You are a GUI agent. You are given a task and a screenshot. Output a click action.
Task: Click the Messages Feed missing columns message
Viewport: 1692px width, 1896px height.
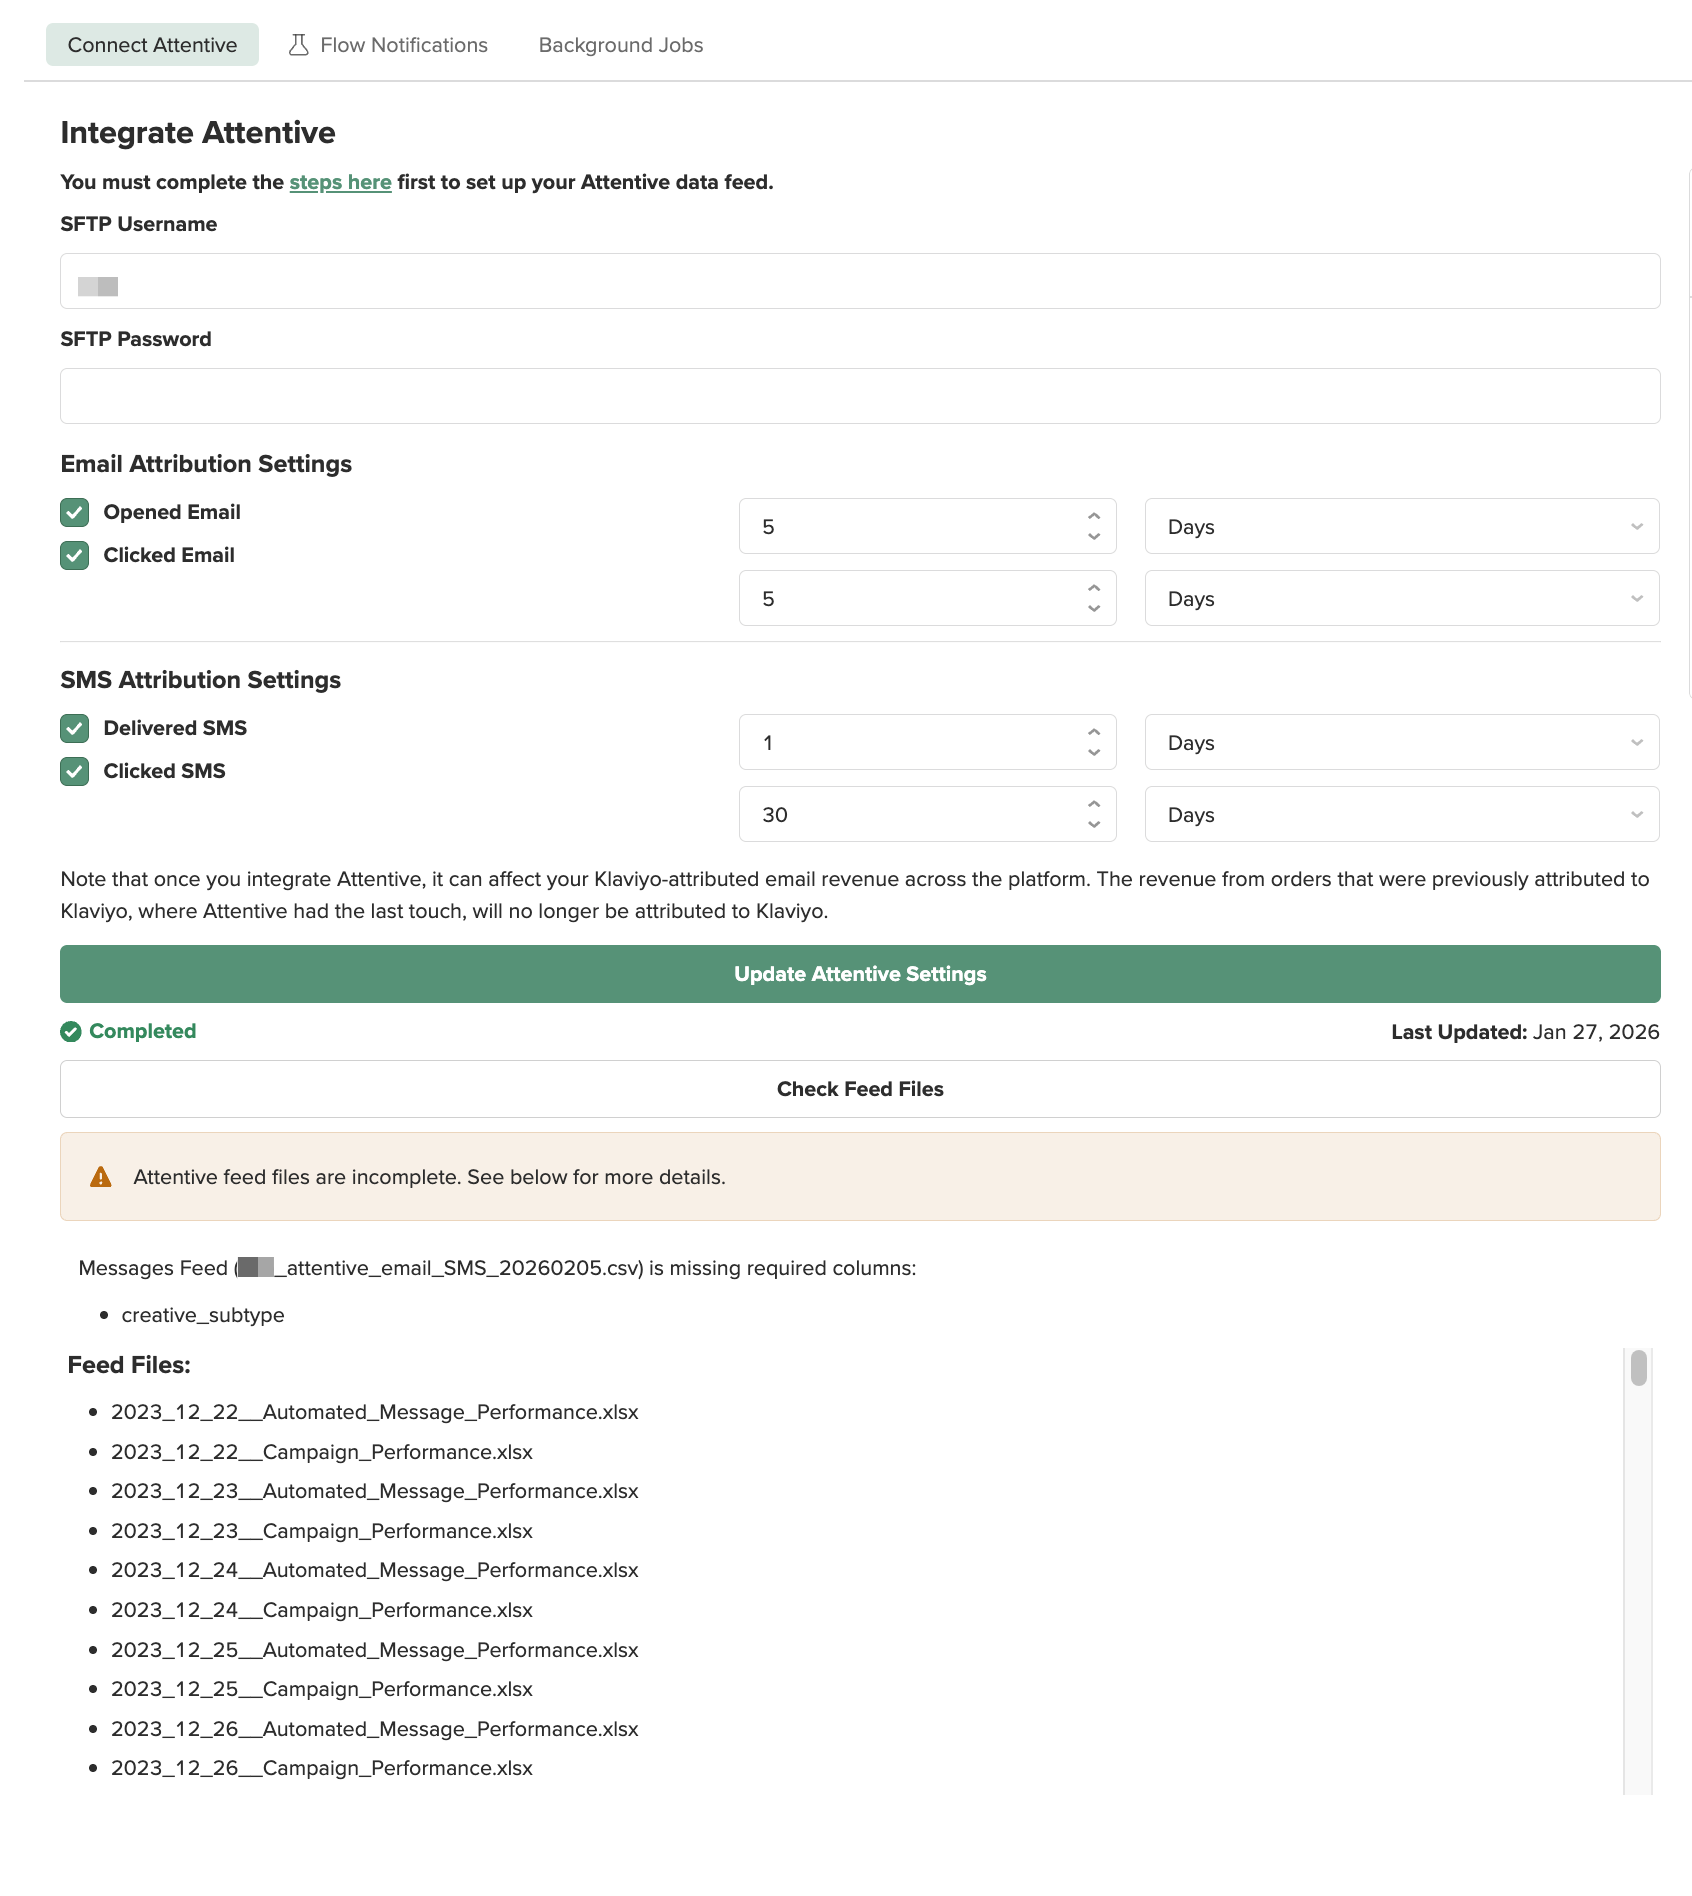pos(497,1269)
